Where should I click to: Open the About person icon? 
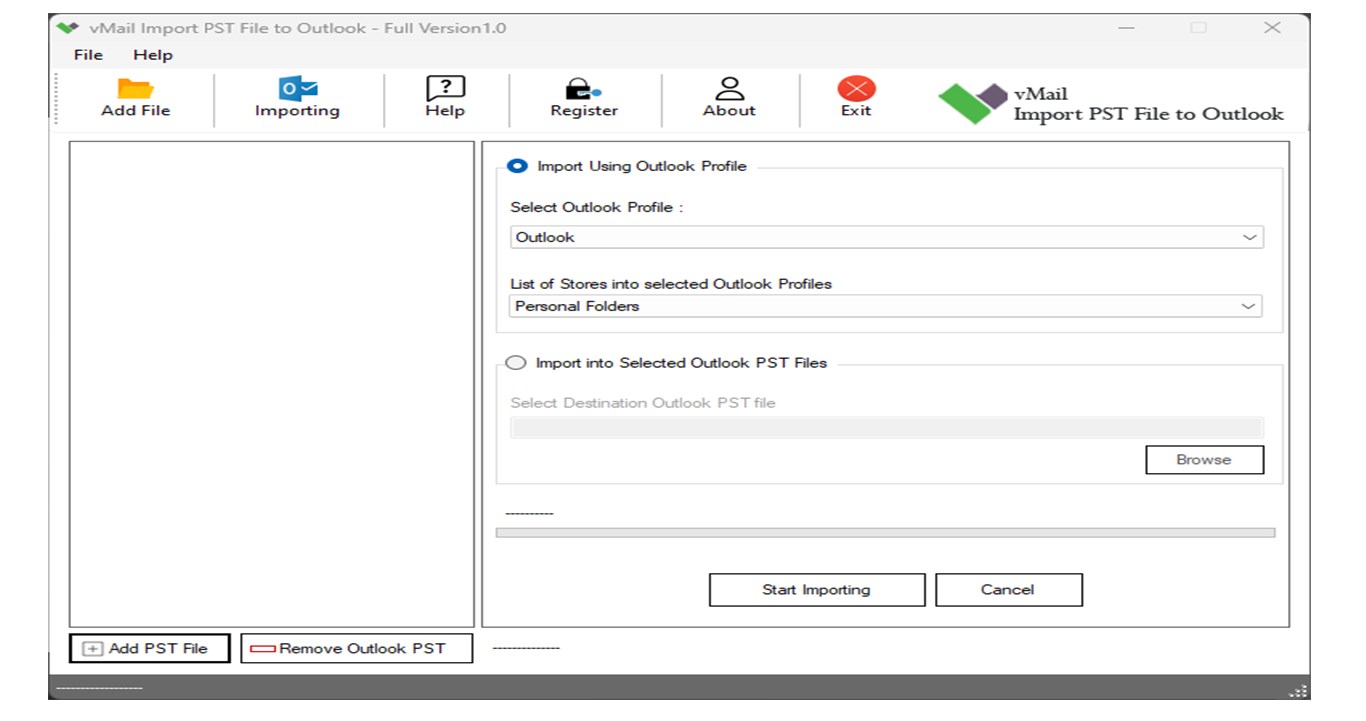(729, 88)
